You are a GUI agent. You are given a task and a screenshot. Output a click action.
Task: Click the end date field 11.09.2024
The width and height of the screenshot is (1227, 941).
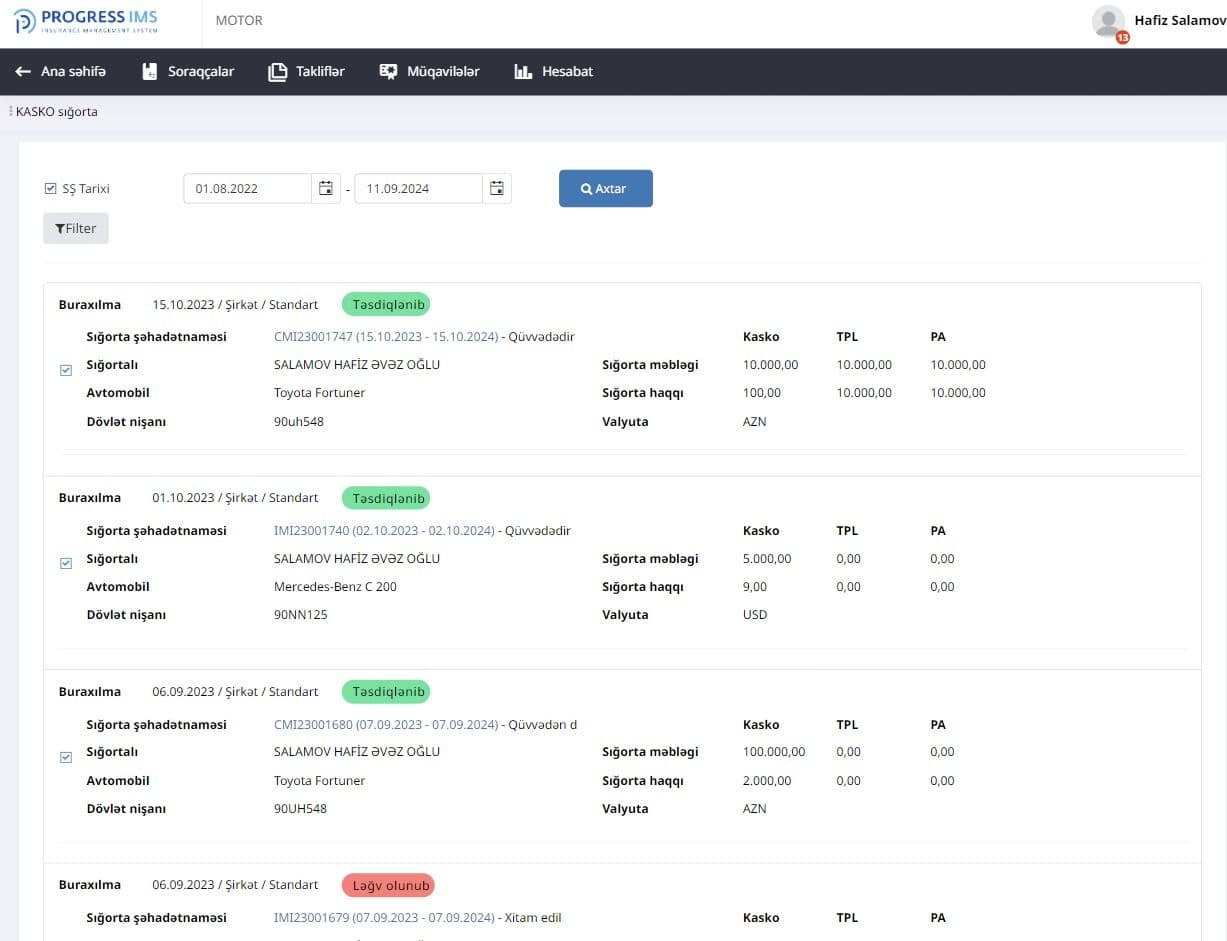point(419,188)
